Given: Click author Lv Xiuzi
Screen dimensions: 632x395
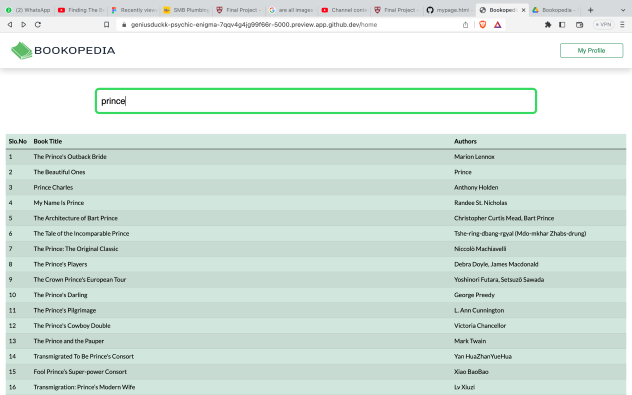Looking at the screenshot, I should (x=464, y=387).
